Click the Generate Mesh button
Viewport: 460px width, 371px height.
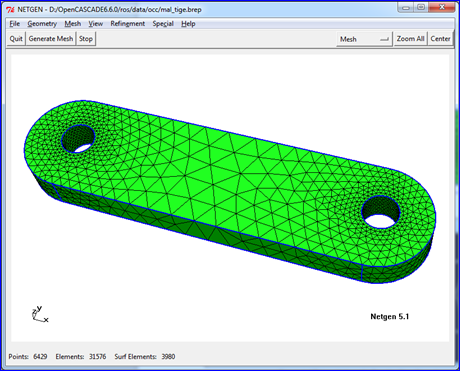pyautogui.click(x=51, y=39)
